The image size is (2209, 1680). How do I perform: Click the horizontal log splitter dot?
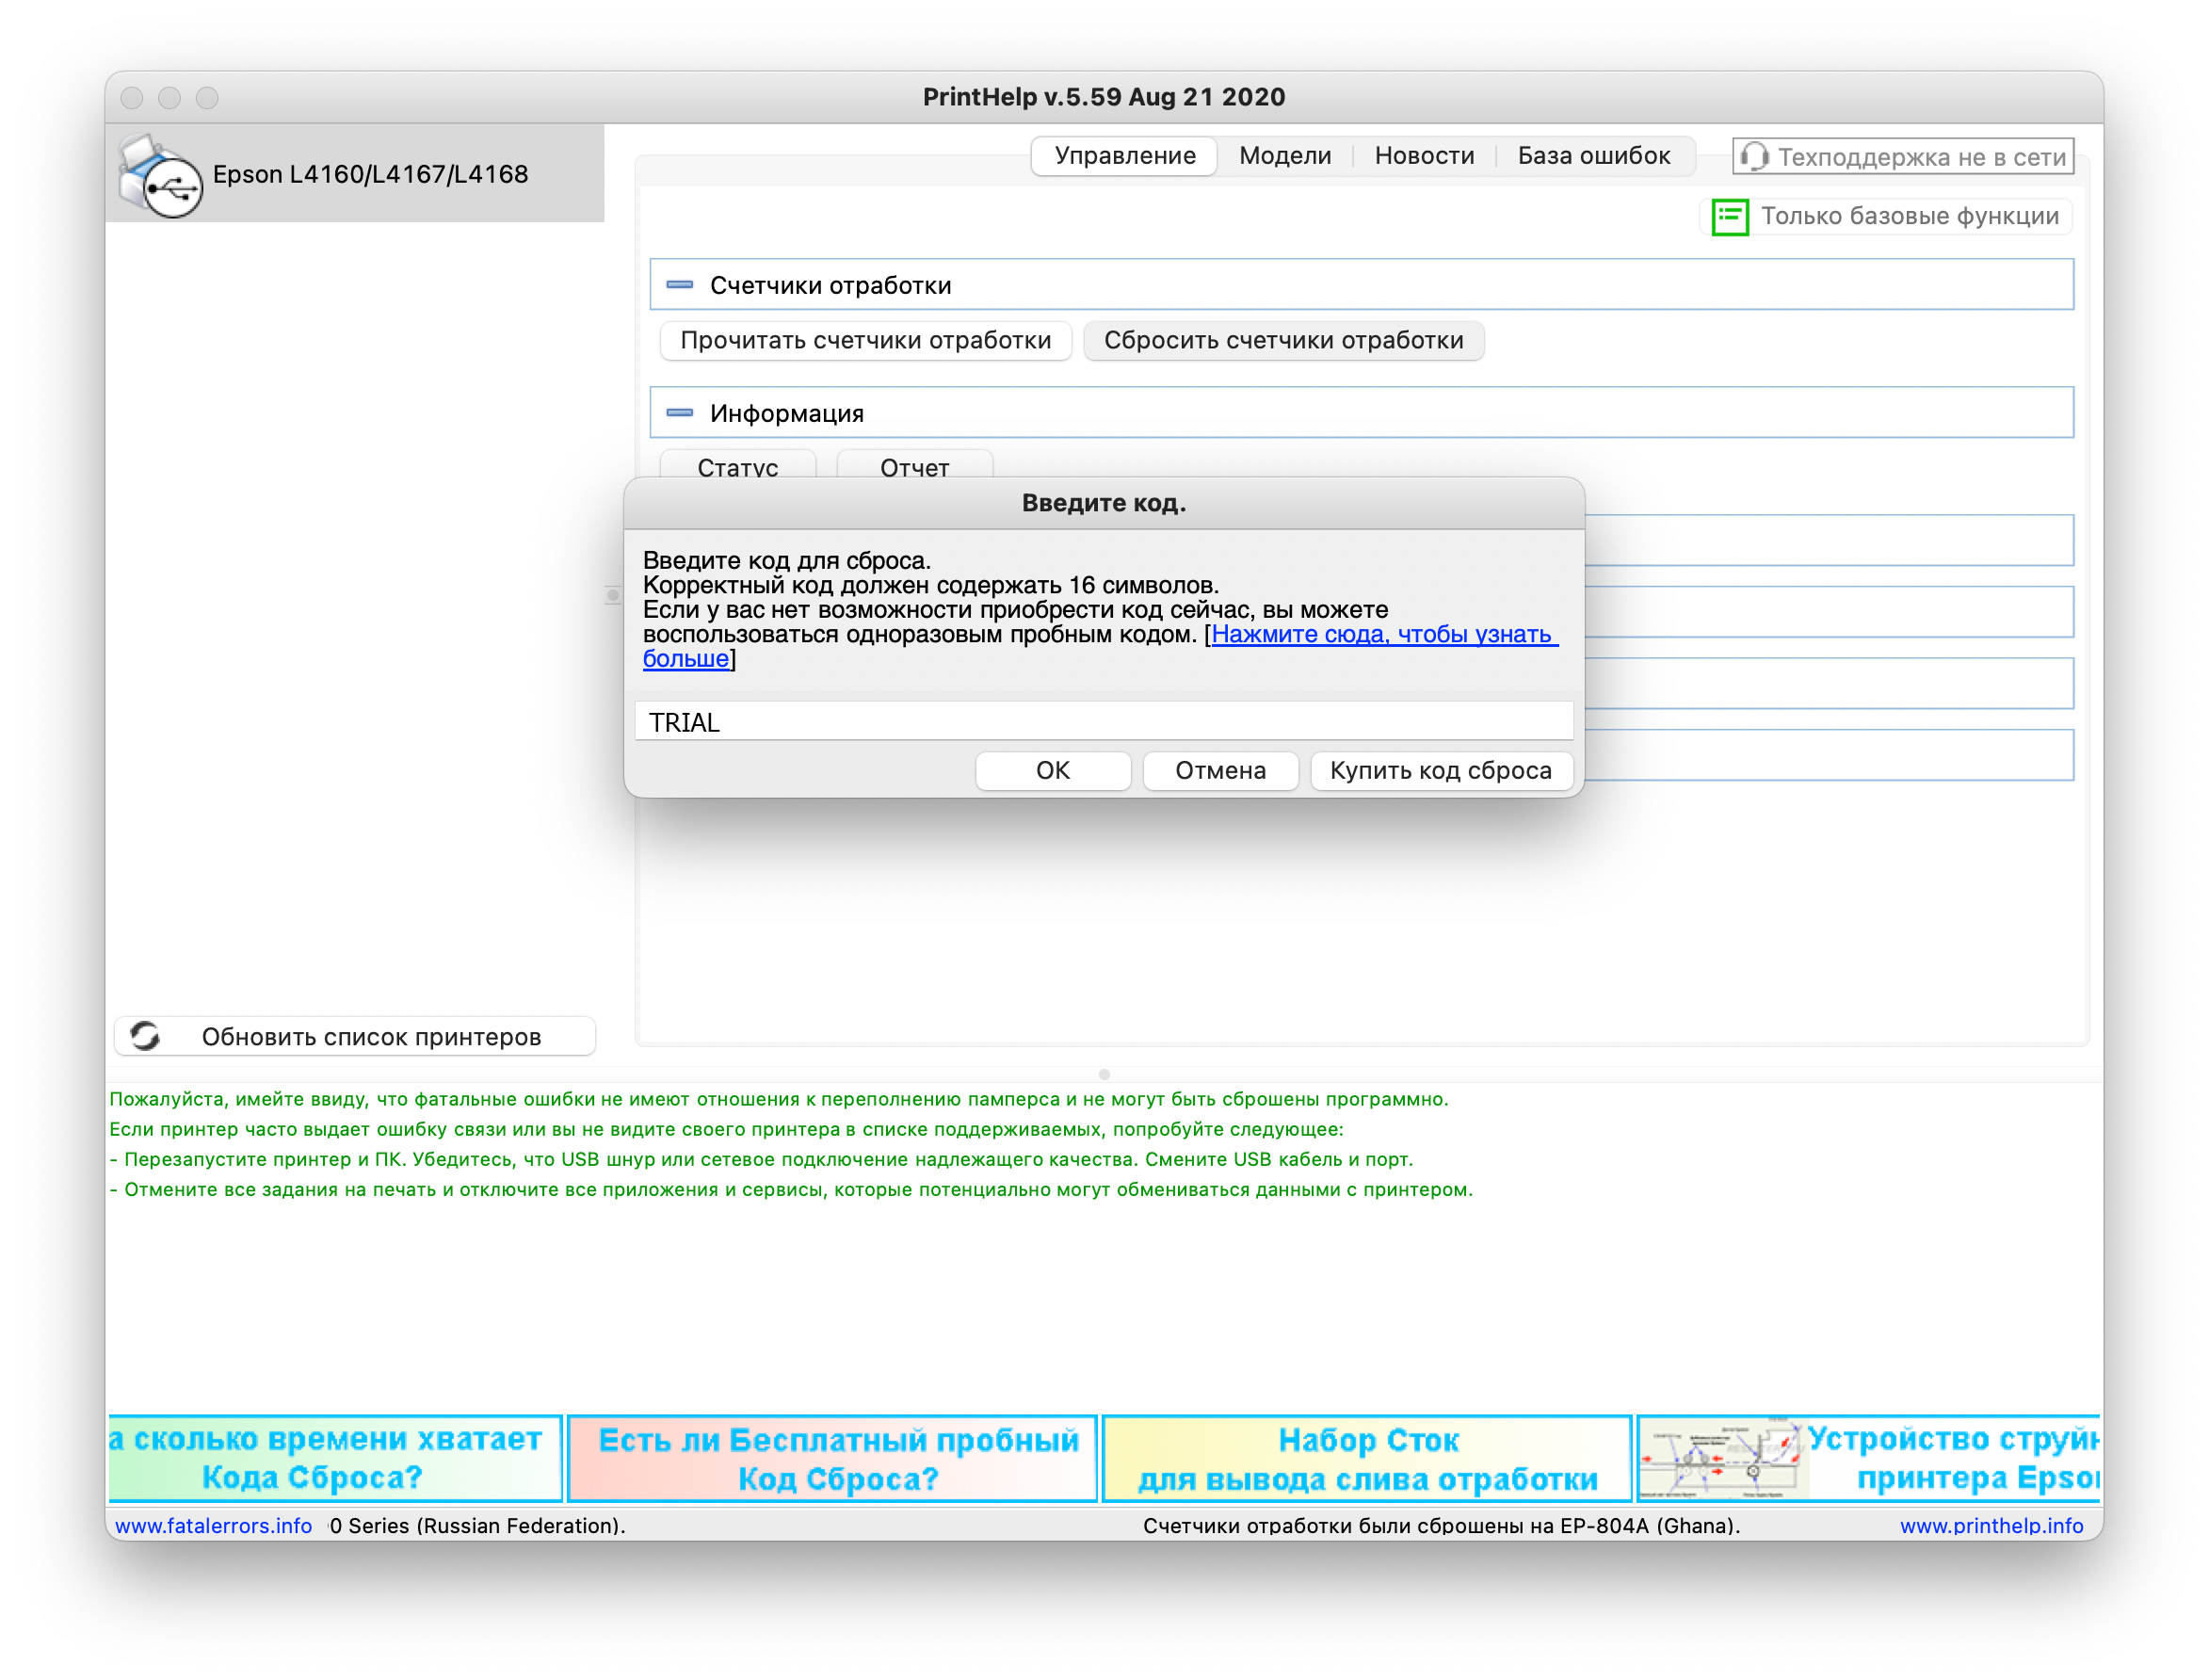pos(1104,1074)
